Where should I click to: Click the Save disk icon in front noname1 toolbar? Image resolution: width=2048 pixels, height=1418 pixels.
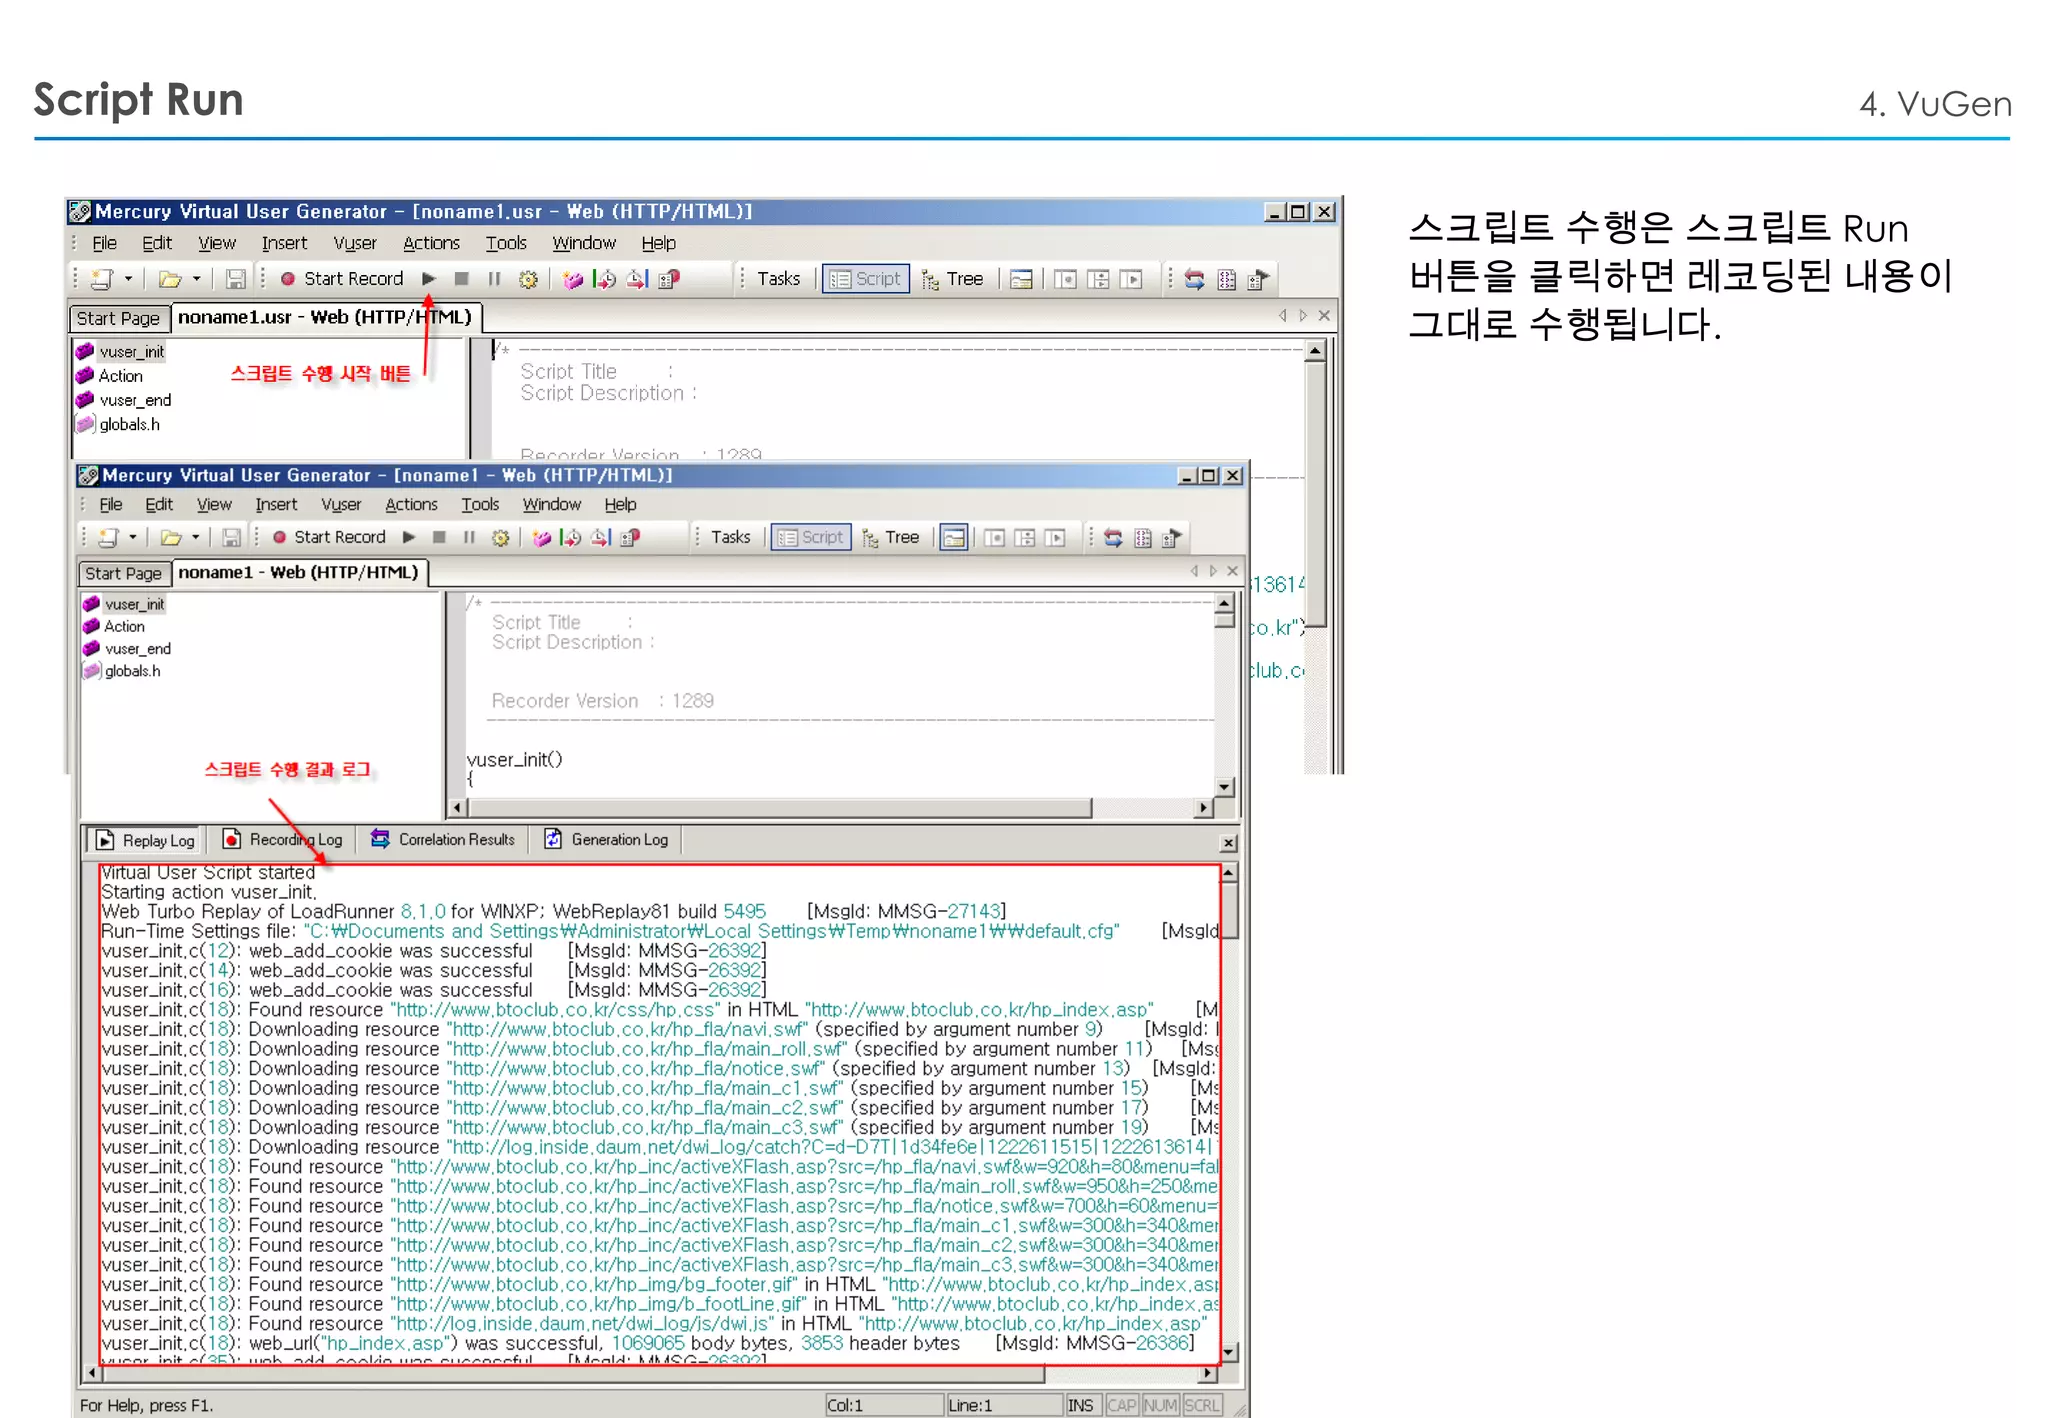(231, 538)
